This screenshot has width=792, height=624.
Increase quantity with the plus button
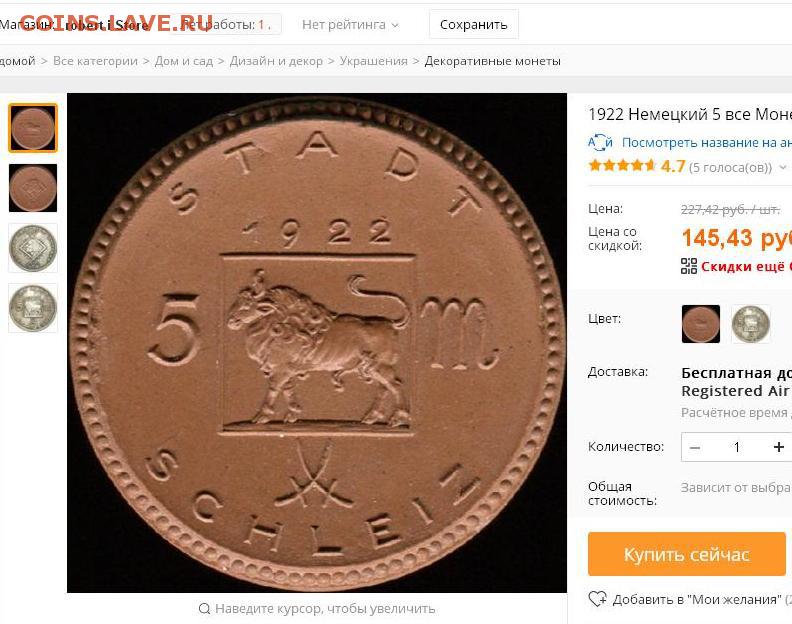(x=778, y=447)
